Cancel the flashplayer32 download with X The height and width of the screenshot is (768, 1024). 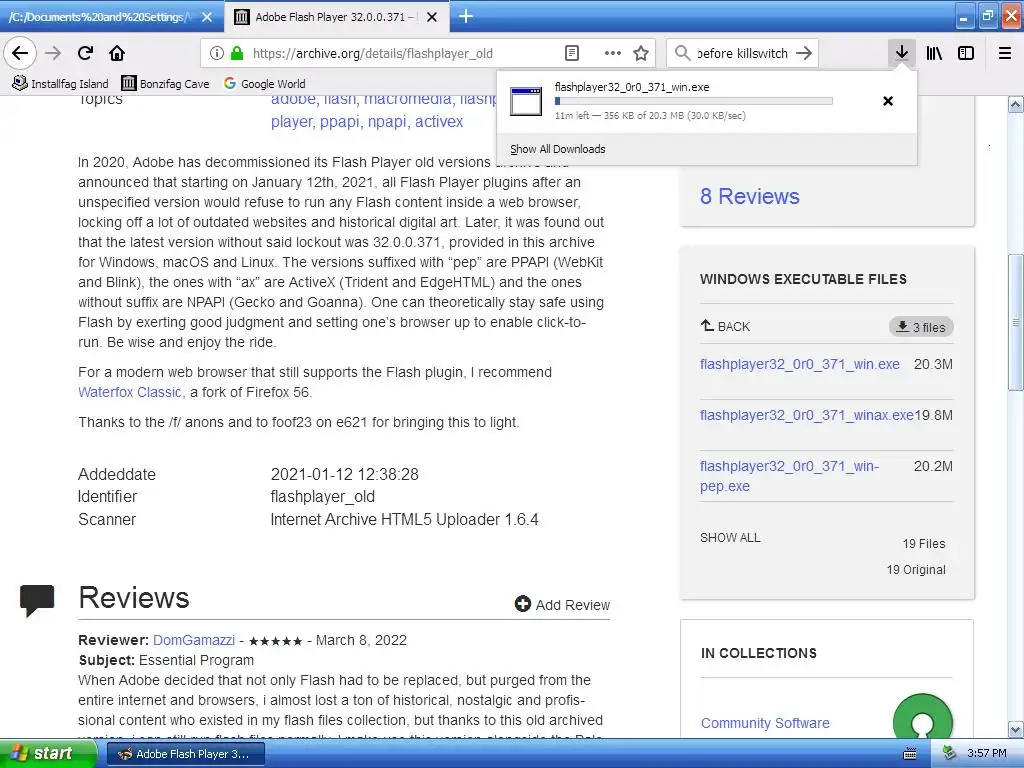pyautogui.click(x=888, y=101)
